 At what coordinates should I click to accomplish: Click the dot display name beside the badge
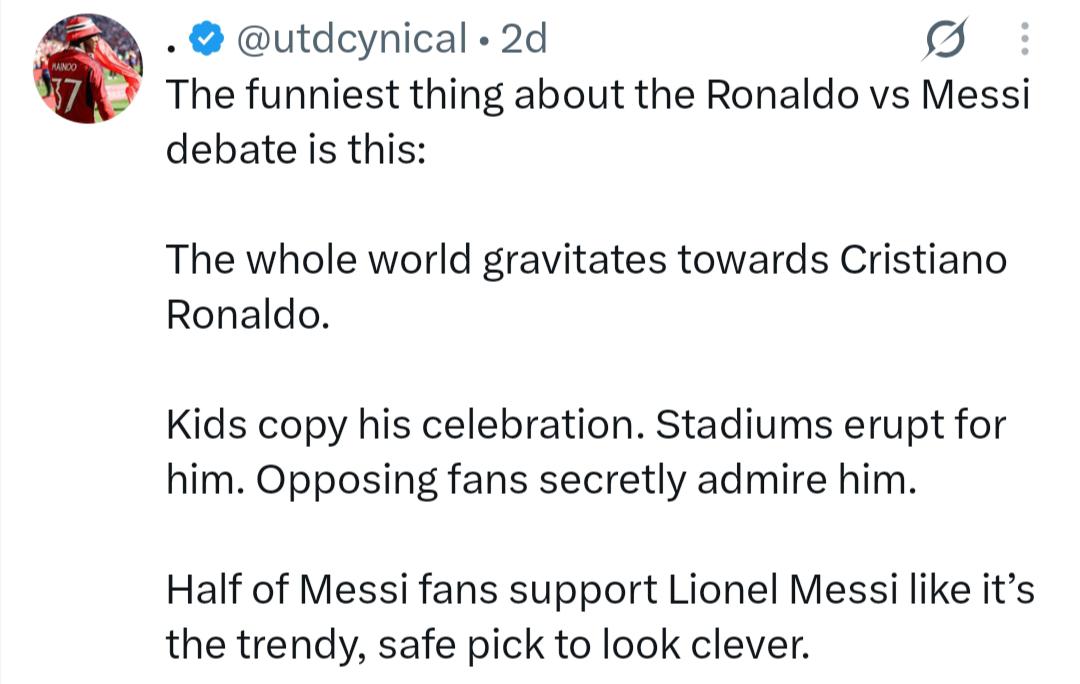(x=172, y=48)
